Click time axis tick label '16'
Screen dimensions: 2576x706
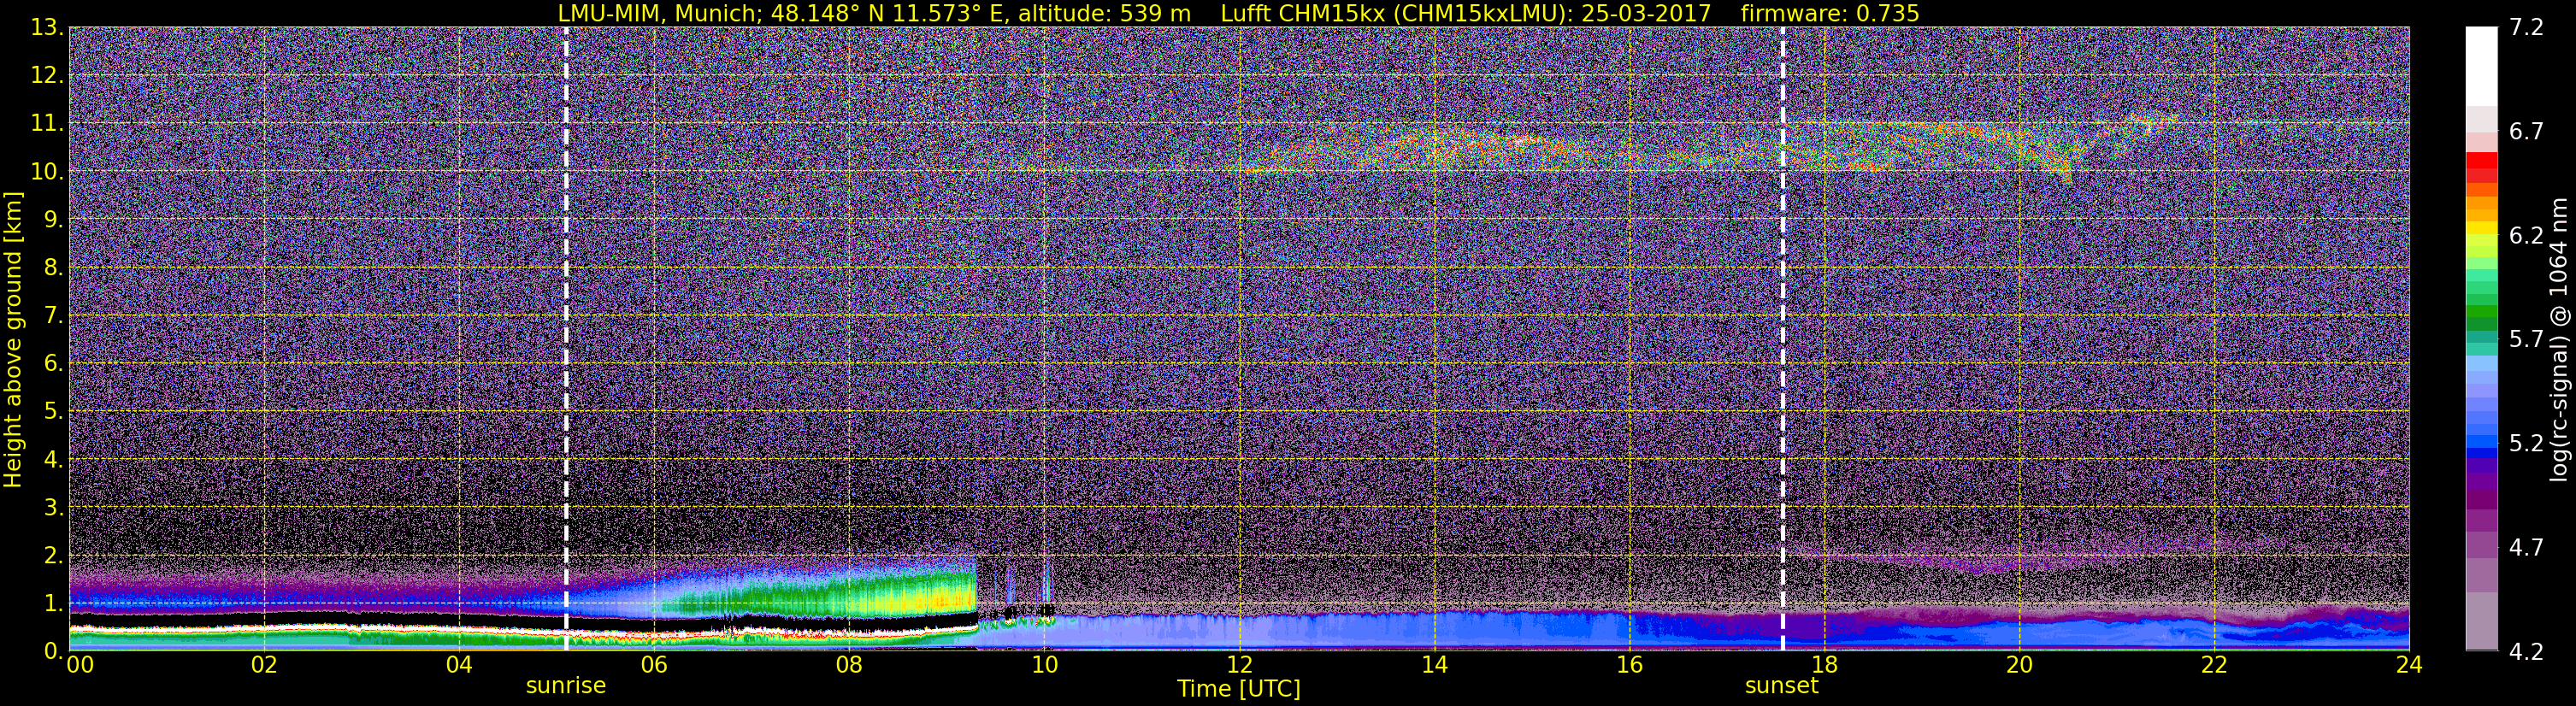coord(1629,665)
